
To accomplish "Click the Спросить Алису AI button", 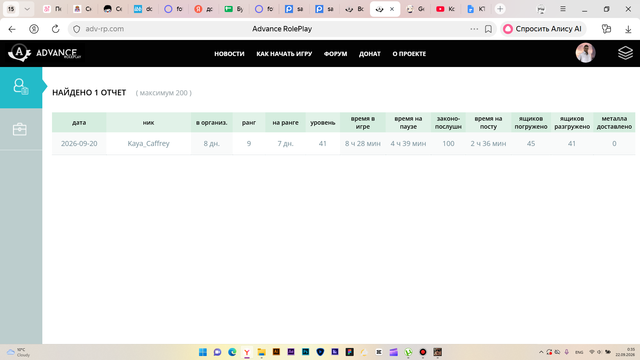I will click(543, 29).
